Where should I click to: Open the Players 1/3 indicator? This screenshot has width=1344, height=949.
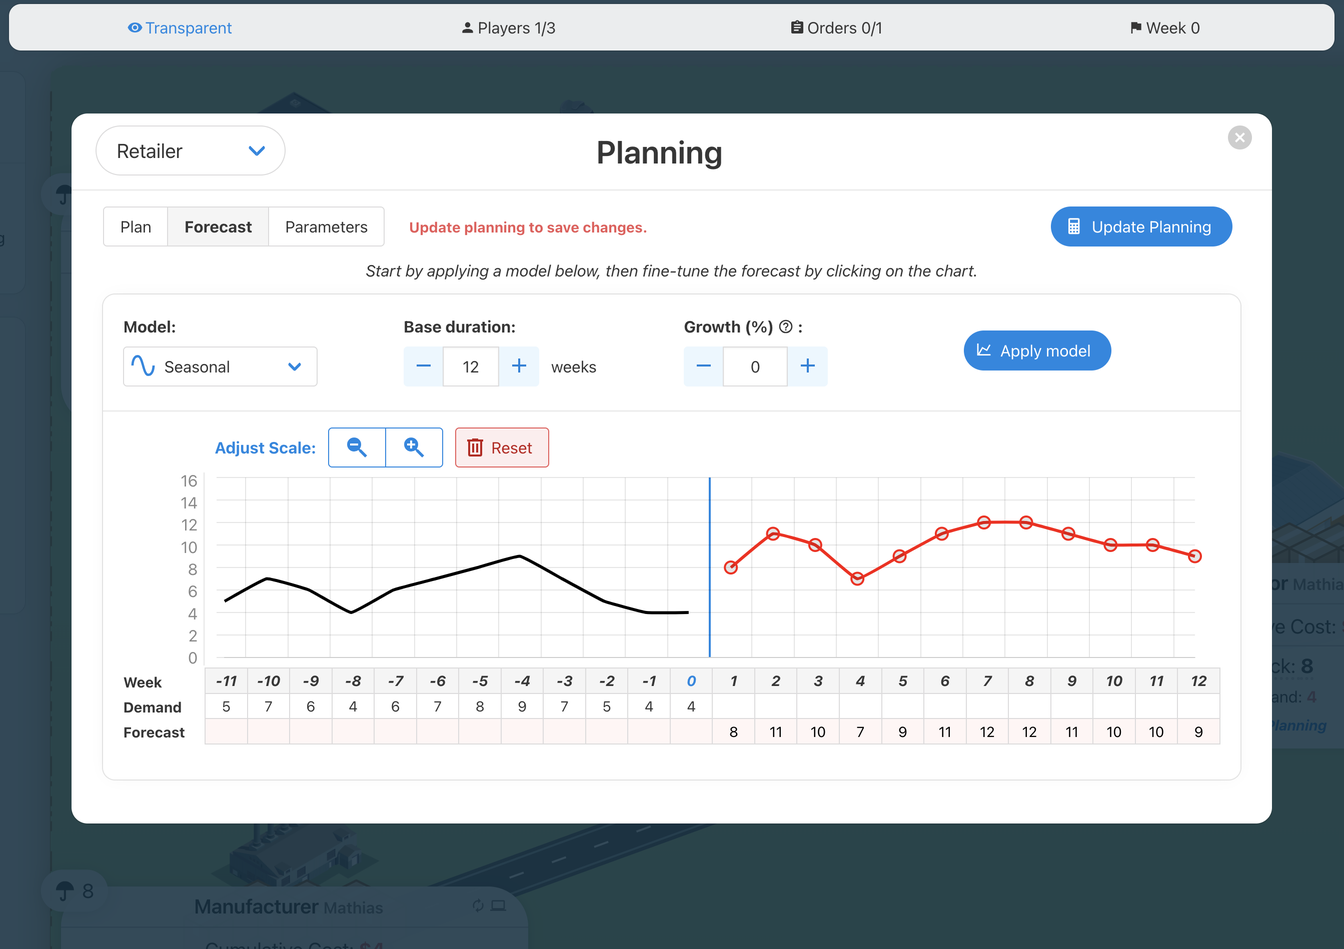(x=508, y=28)
